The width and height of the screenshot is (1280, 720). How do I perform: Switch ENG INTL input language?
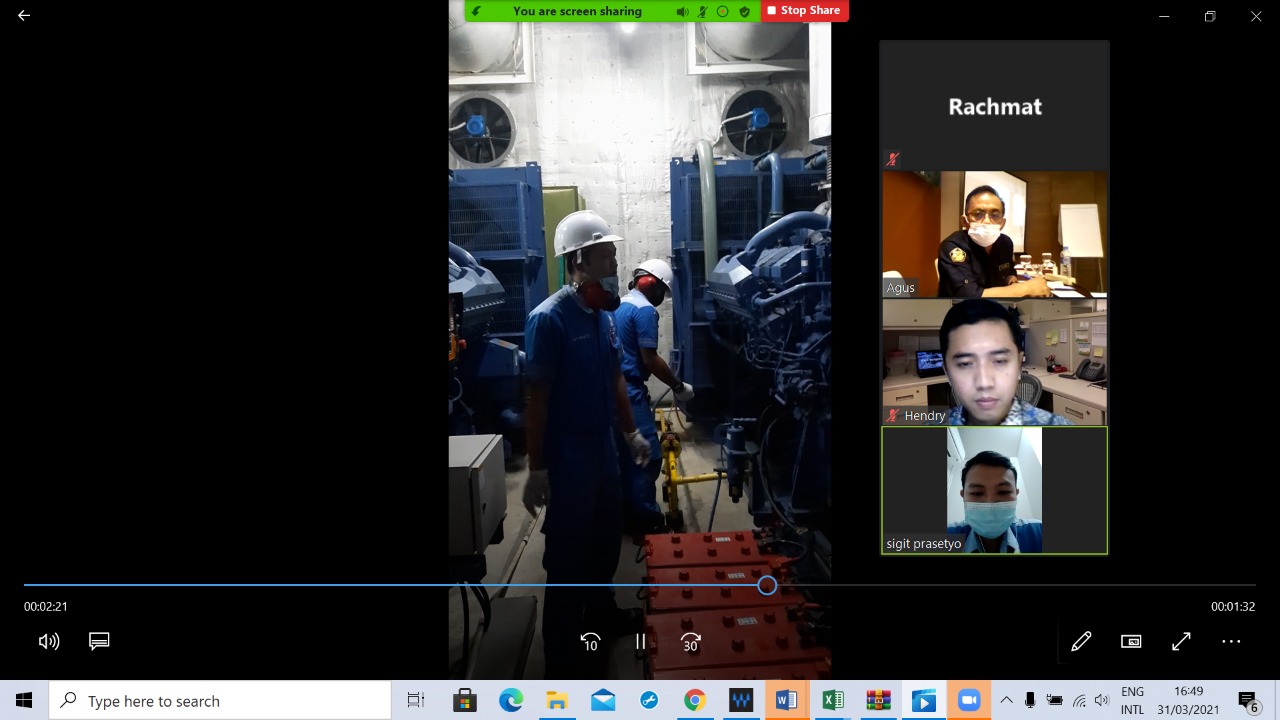coord(1132,701)
